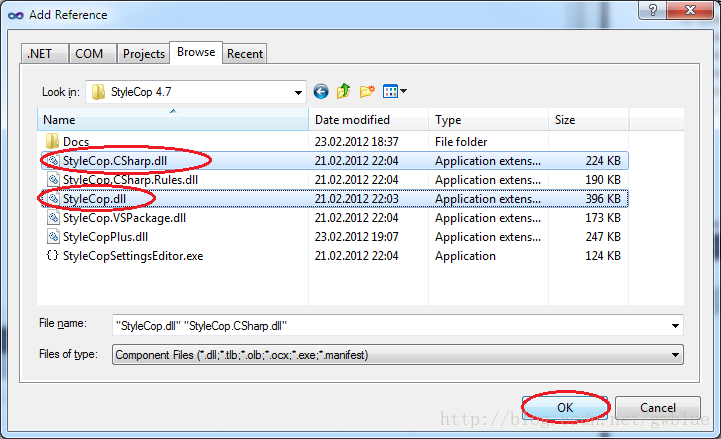Select the Browse tab

click(196, 52)
